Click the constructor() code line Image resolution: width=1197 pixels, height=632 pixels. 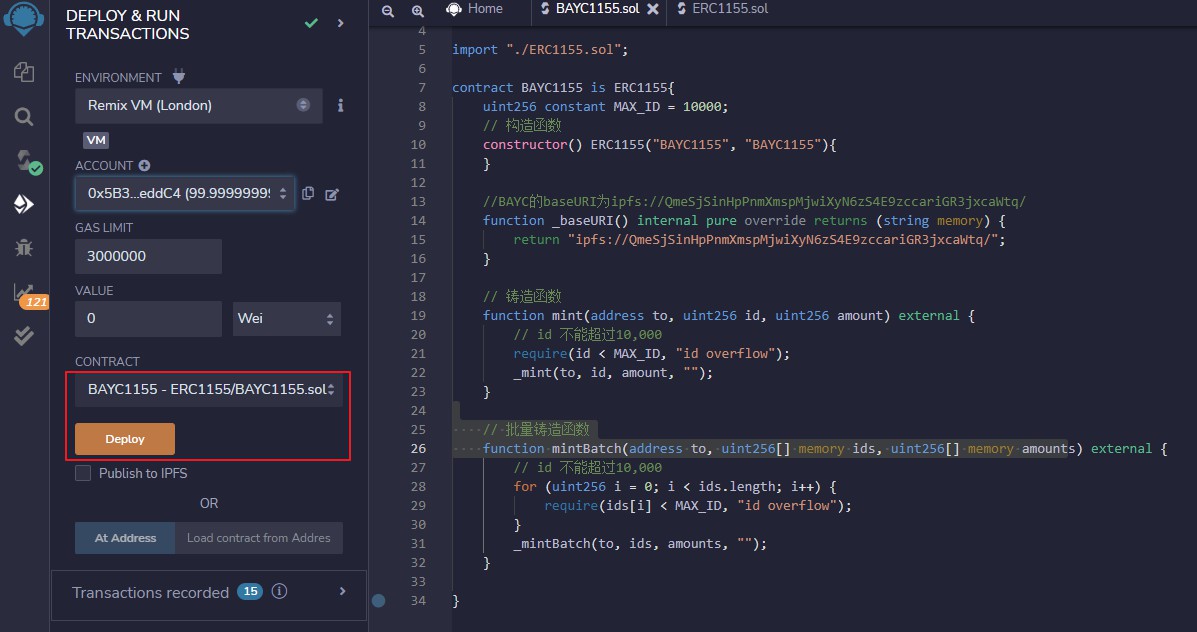(x=660, y=144)
